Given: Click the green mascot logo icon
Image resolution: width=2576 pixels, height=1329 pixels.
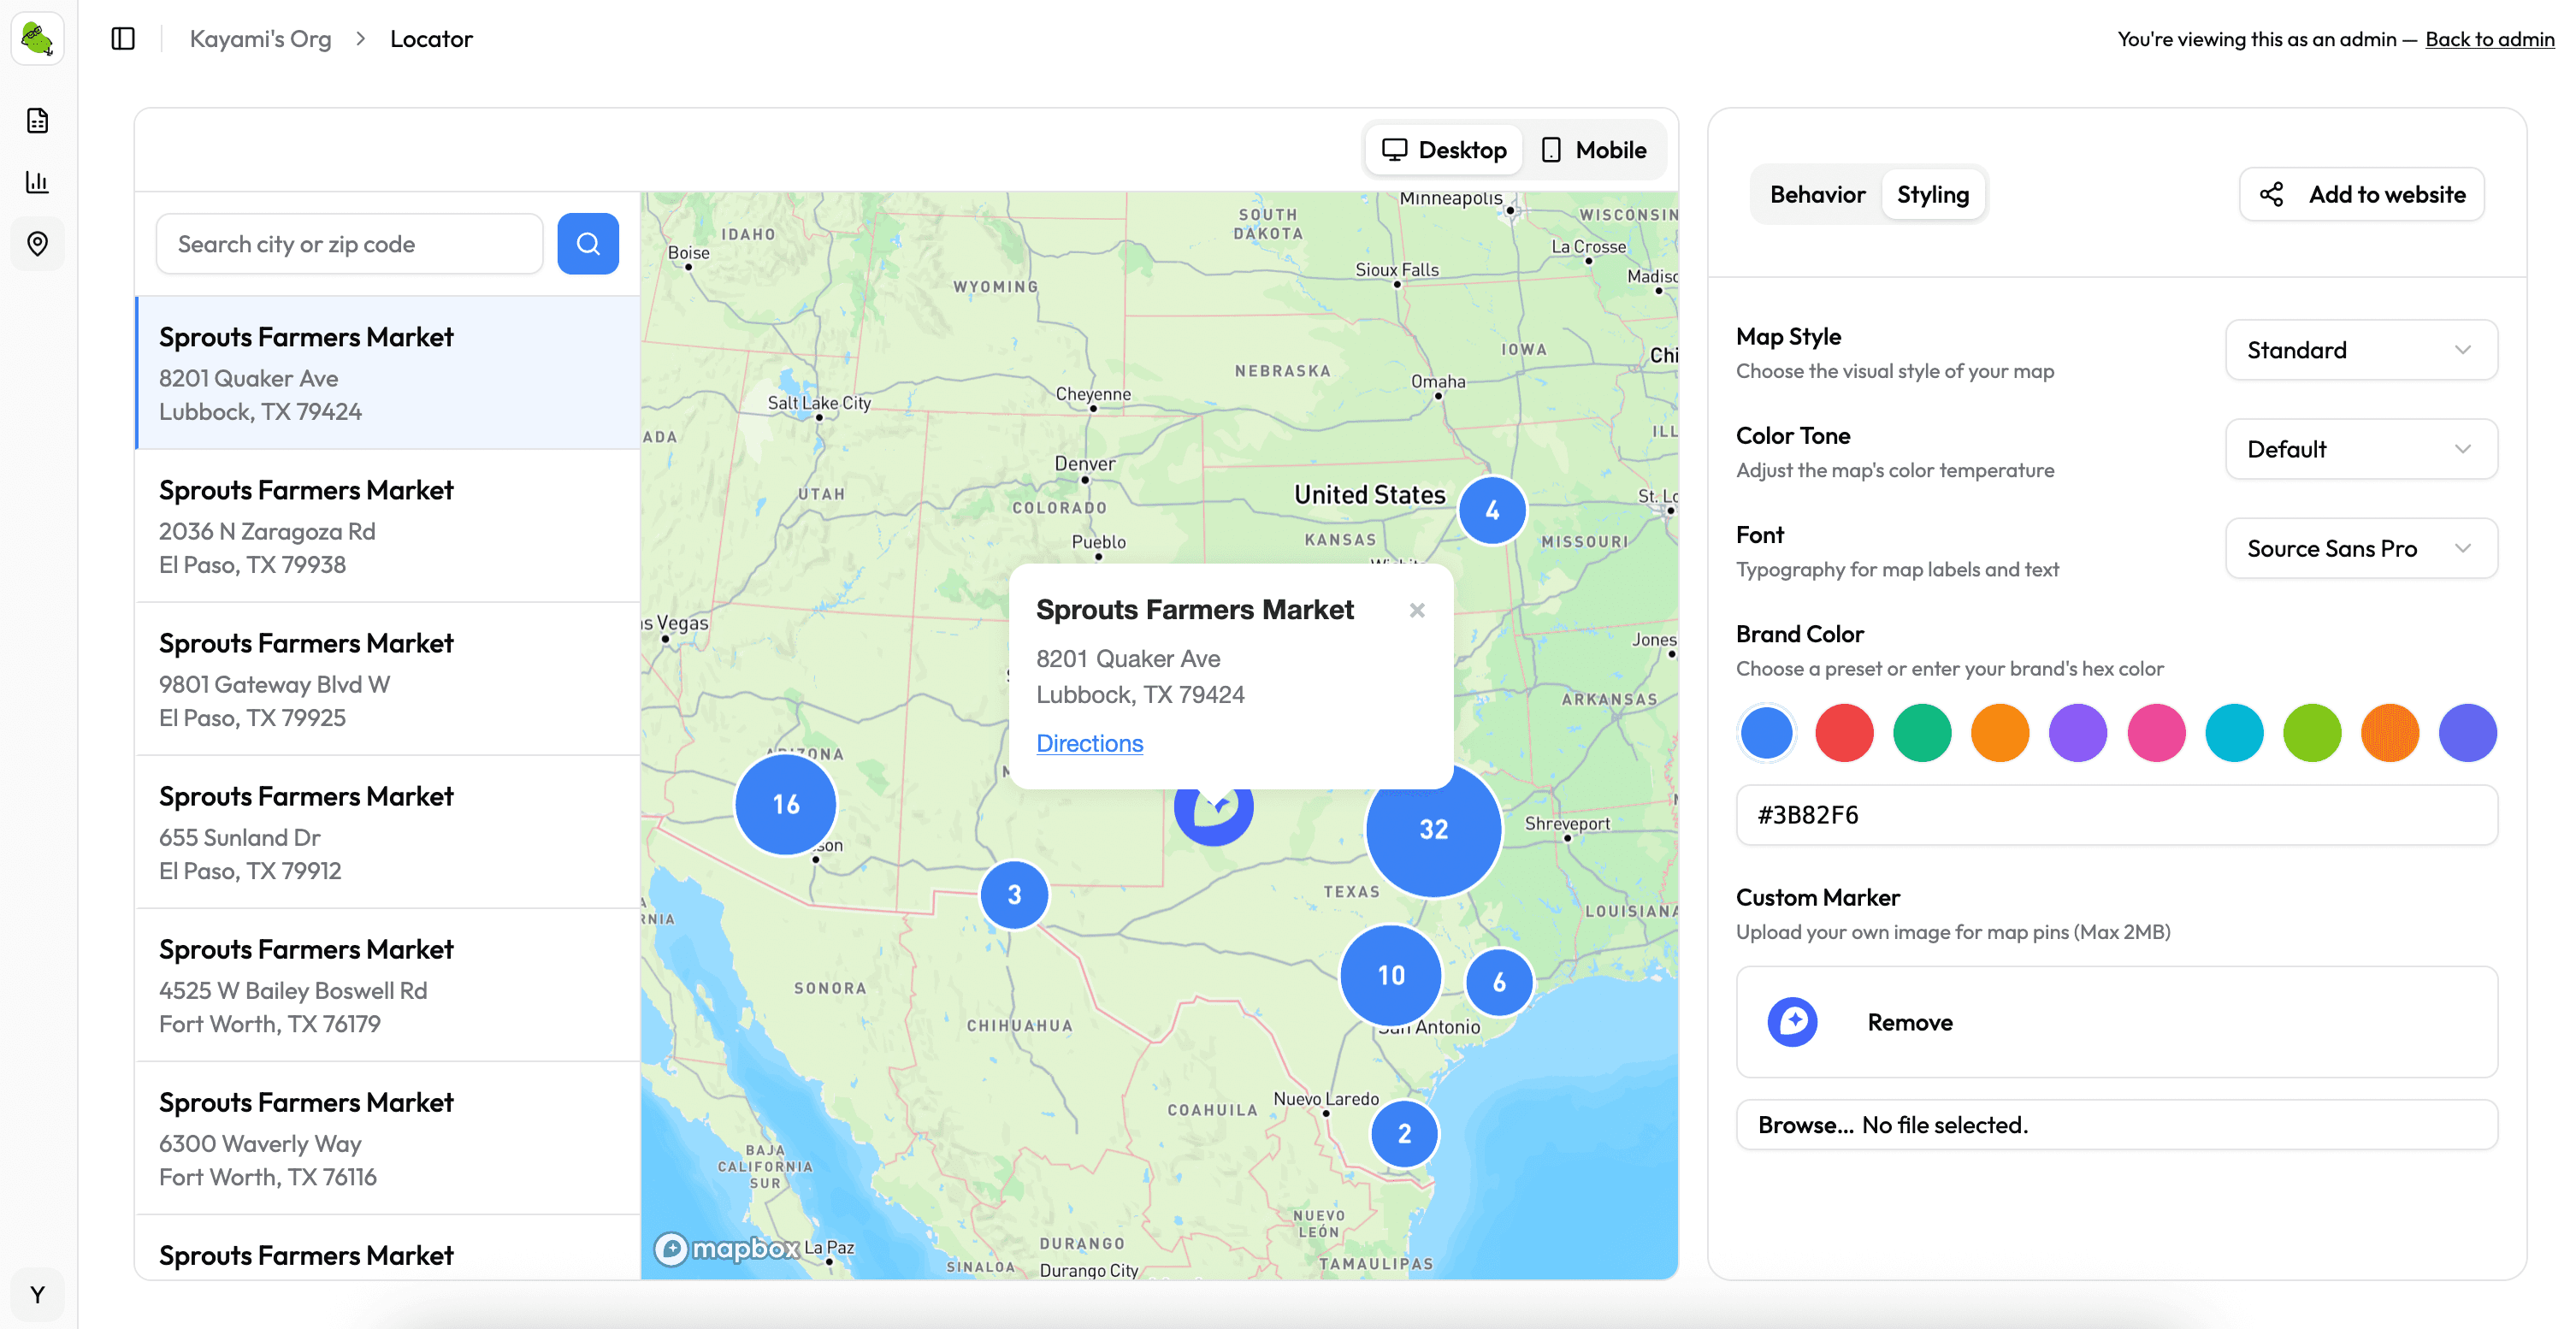Looking at the screenshot, I should [x=37, y=38].
